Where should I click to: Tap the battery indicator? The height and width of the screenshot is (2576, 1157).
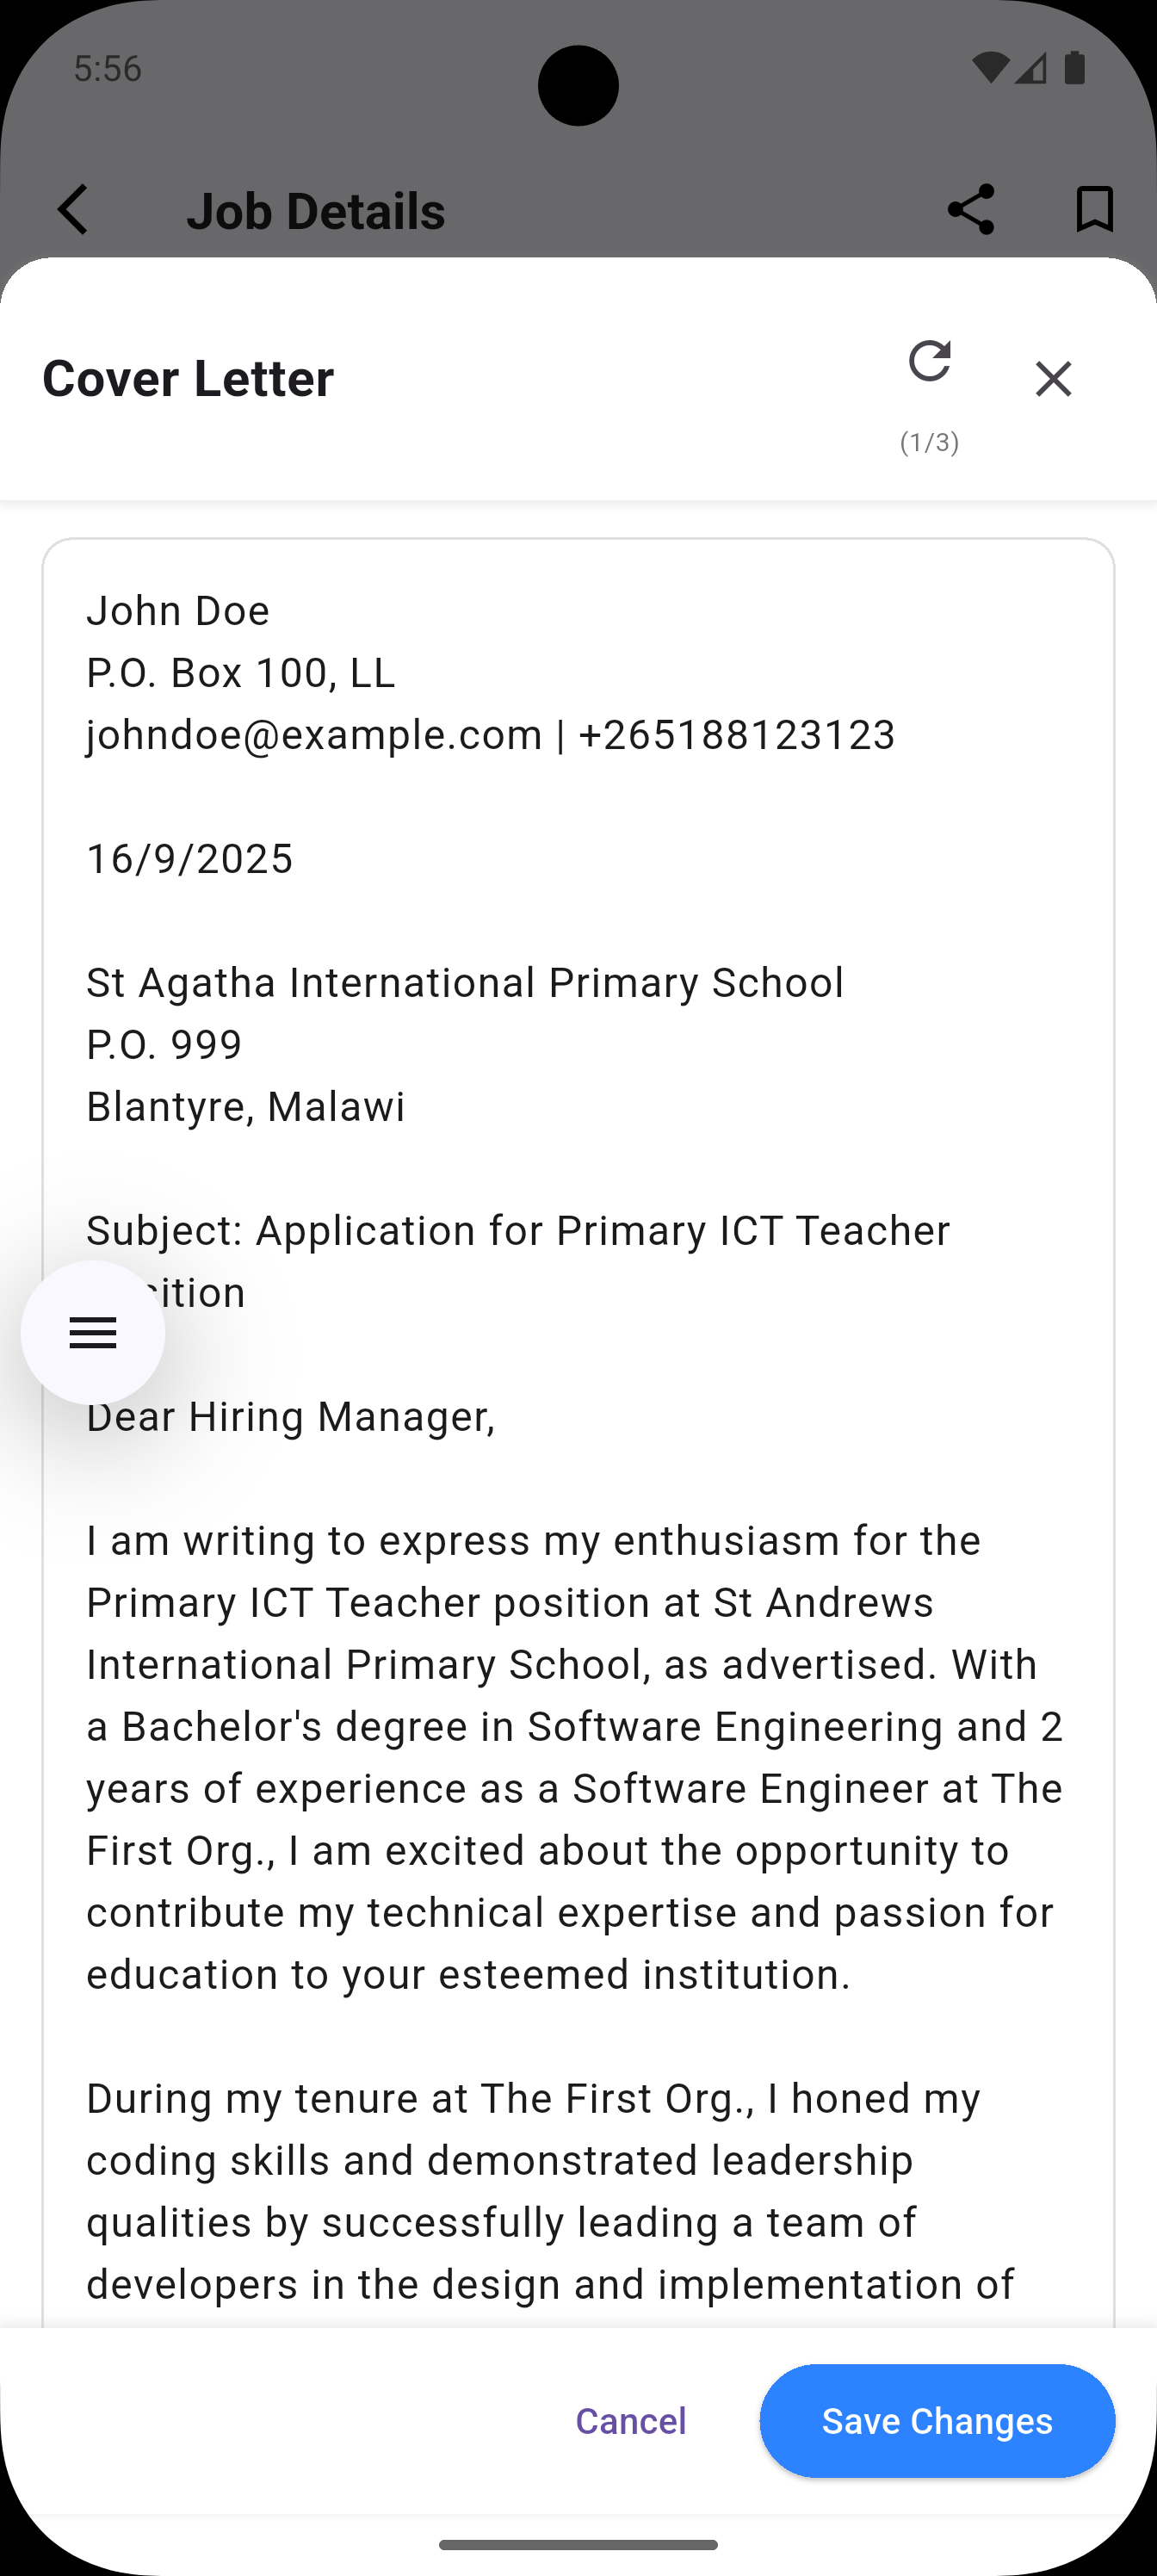tap(1076, 67)
